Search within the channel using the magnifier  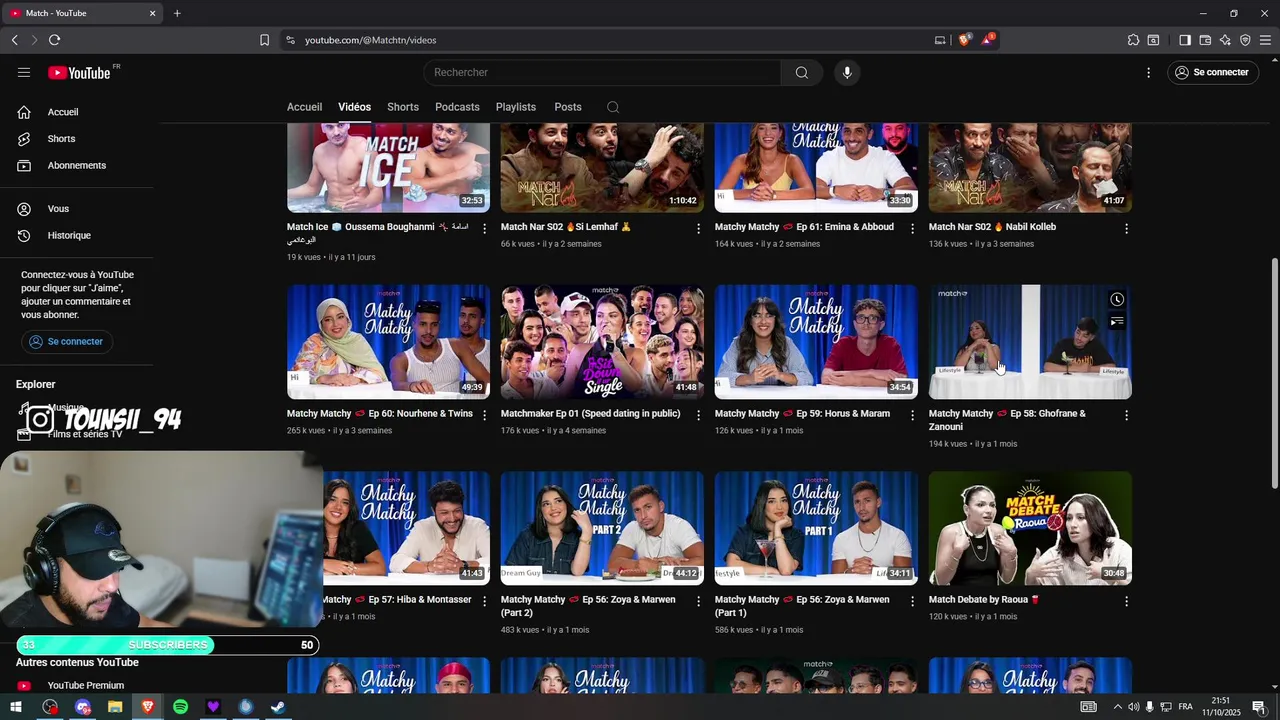point(613,107)
